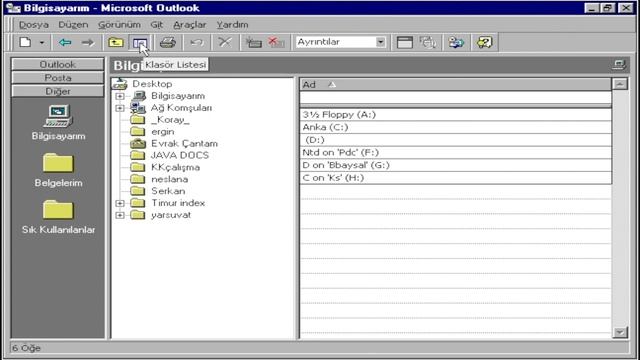Image resolution: width=640 pixels, height=360 pixels.
Task: Switch to the Outlook shortcut group
Action: 58,64
